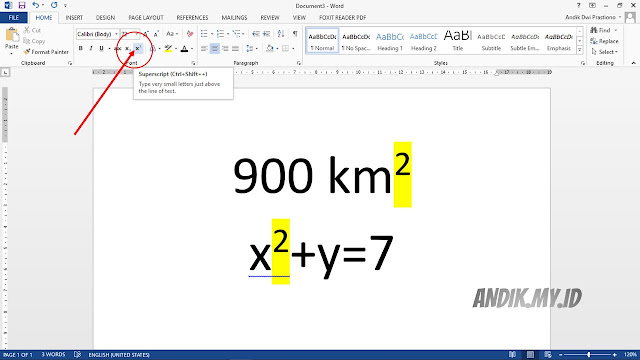640x360 pixels.
Task: Open Font dialog launcher
Action: [193, 63]
